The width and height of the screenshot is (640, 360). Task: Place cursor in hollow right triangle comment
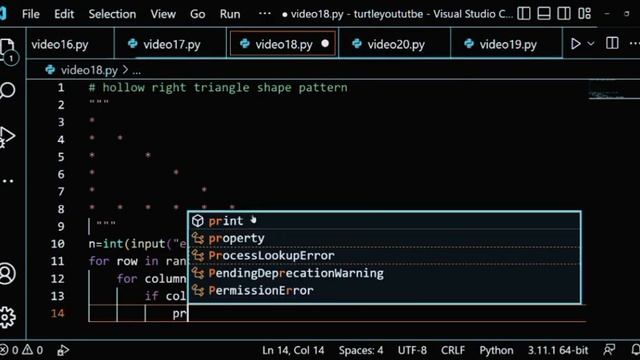click(218, 87)
